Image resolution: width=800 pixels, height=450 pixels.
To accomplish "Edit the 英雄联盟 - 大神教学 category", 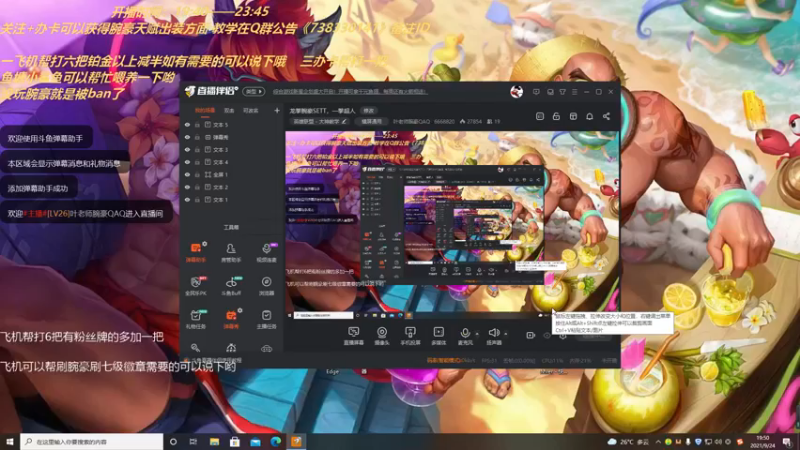I will (319, 122).
